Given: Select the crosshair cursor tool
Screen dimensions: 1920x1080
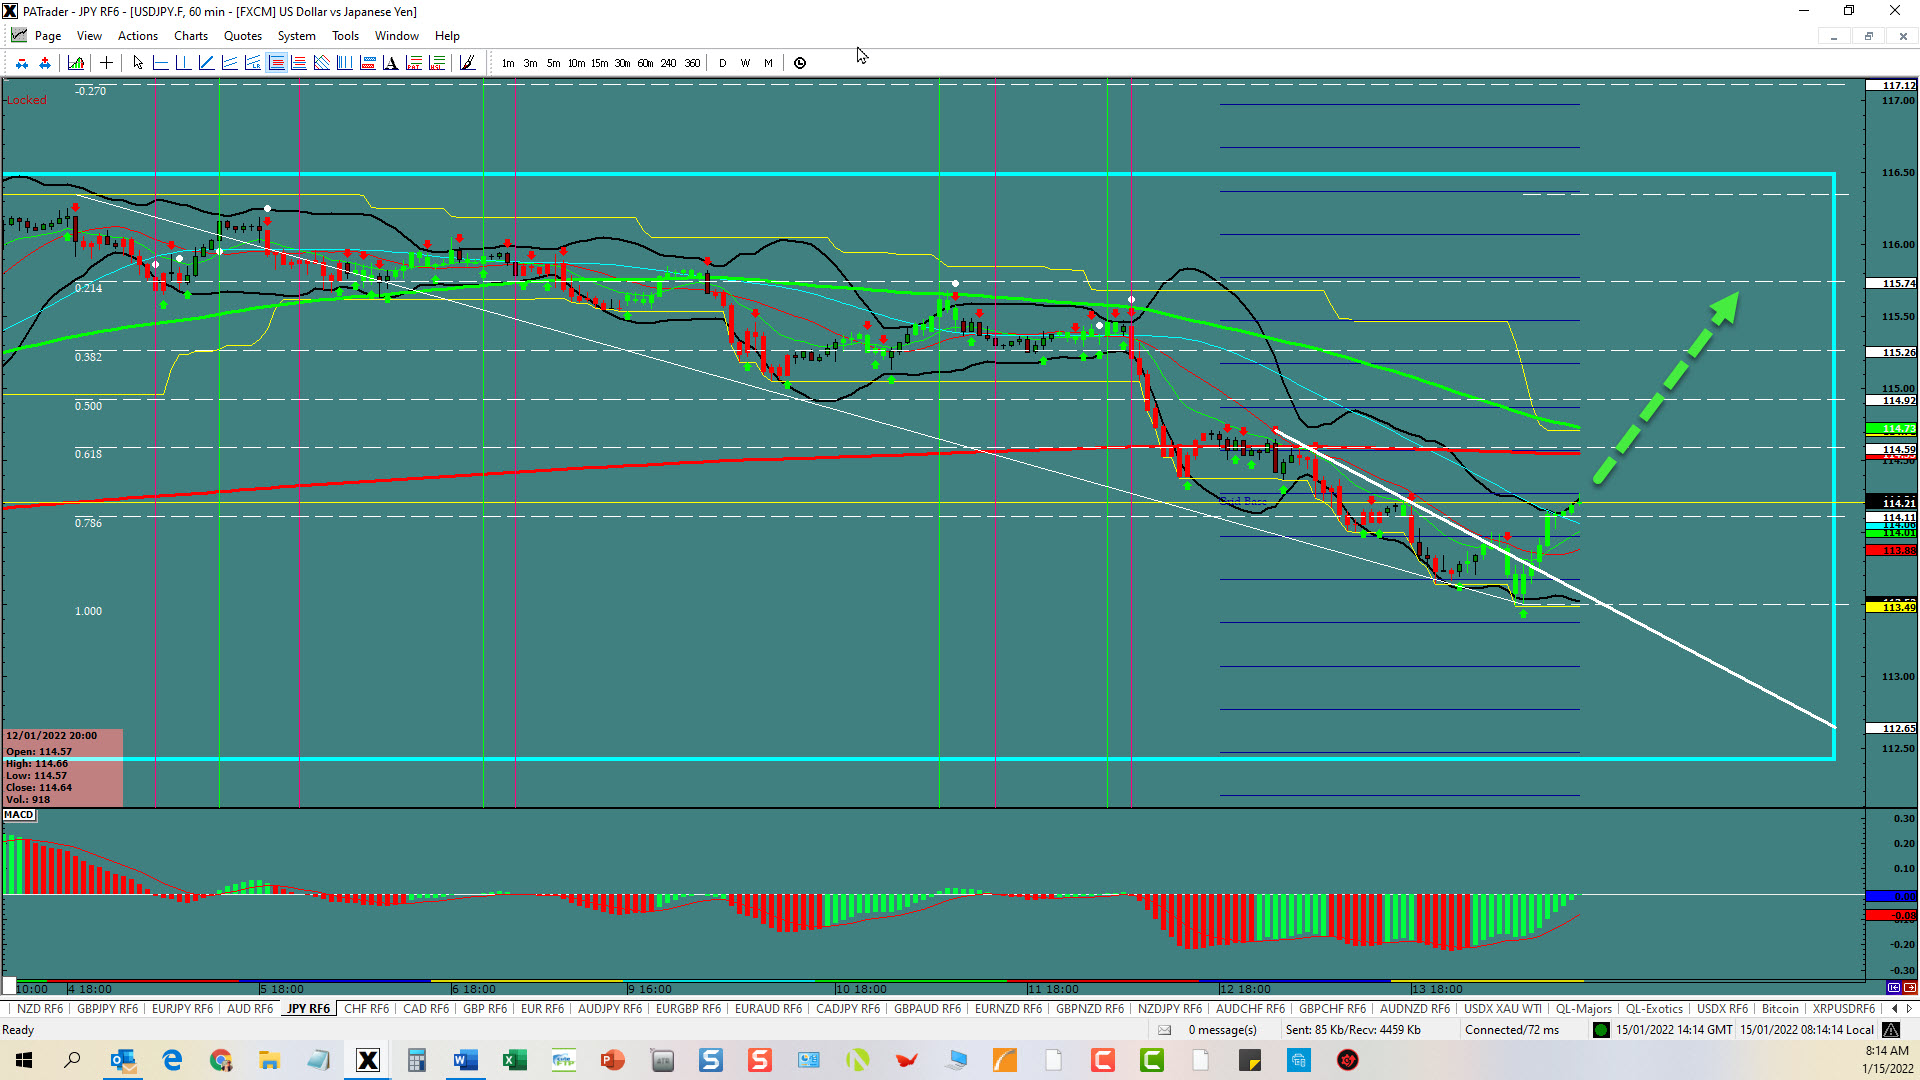Looking at the screenshot, I should pyautogui.click(x=106, y=63).
